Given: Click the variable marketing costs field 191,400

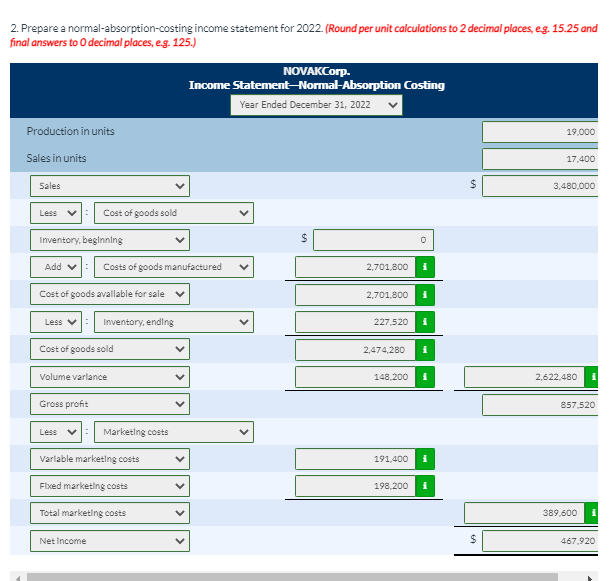Looking at the screenshot, I should [355, 459].
